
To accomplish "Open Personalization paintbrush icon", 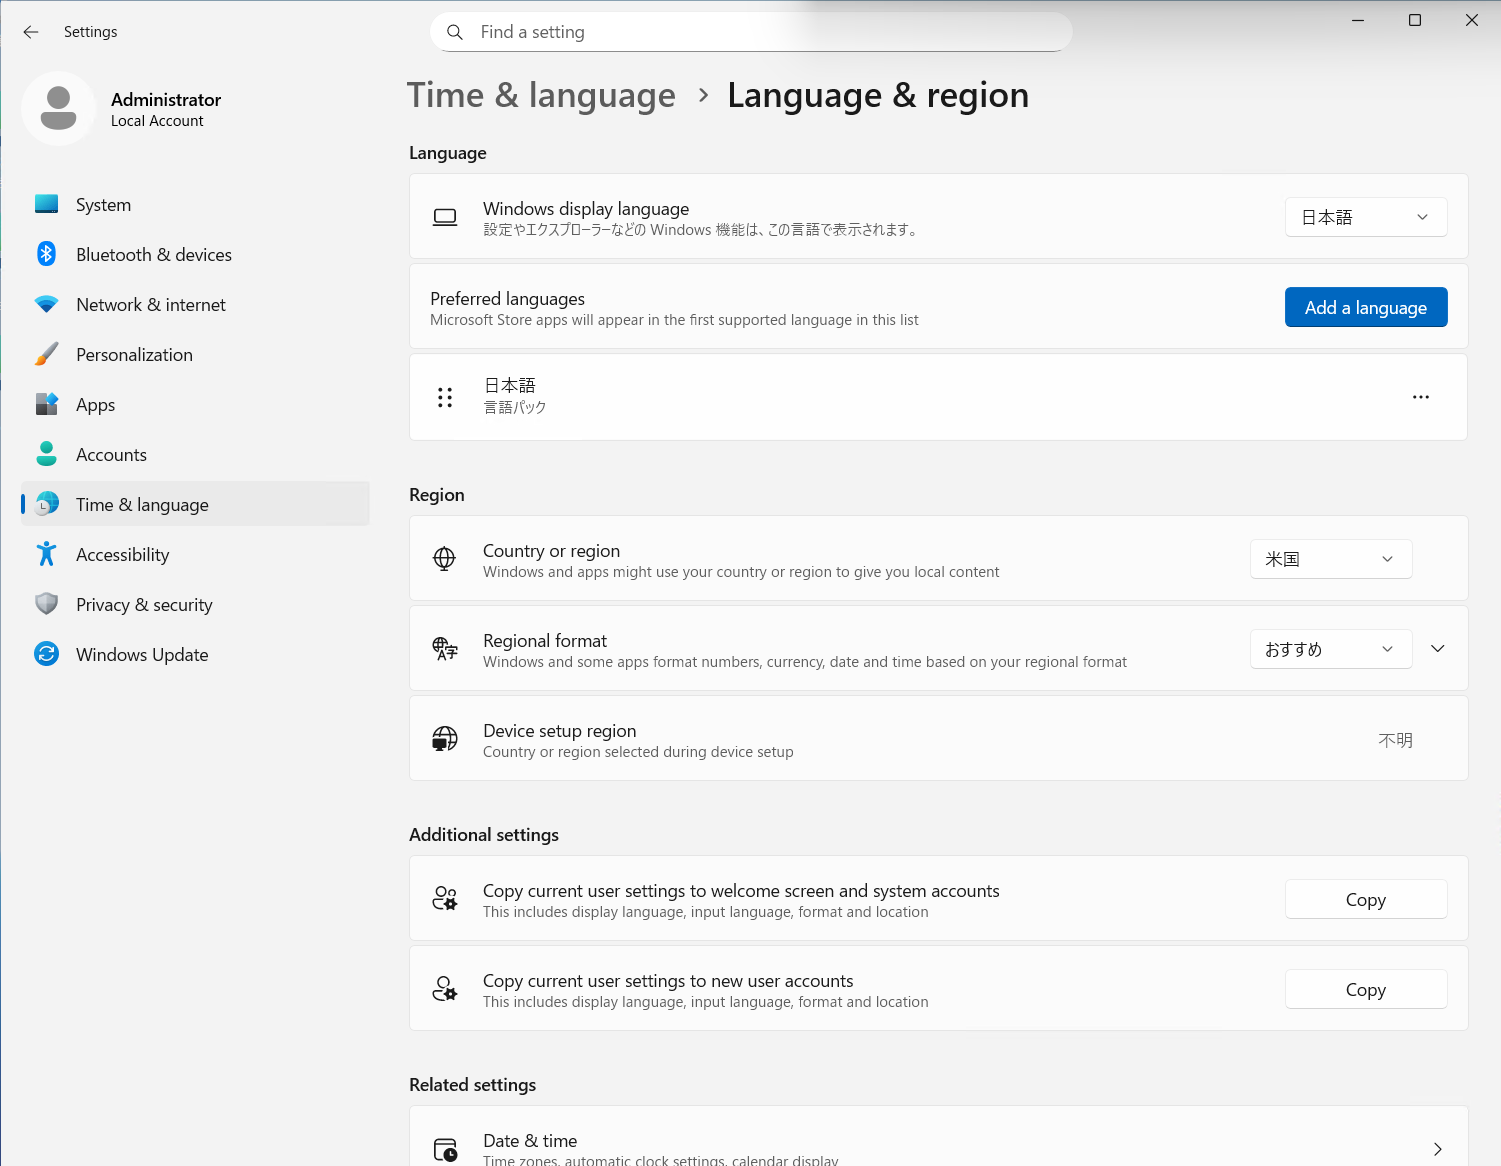I will tap(46, 354).
